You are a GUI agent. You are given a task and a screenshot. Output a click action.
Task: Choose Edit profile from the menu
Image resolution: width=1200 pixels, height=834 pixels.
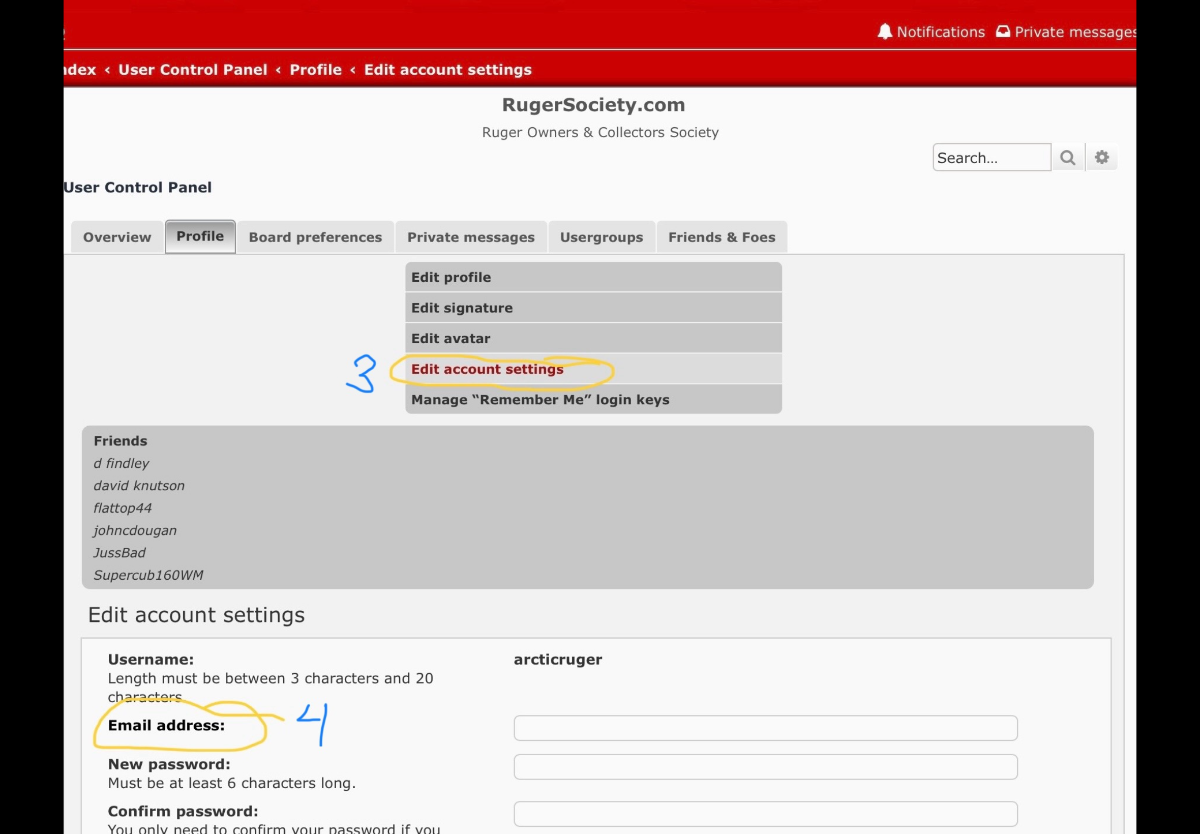451,277
